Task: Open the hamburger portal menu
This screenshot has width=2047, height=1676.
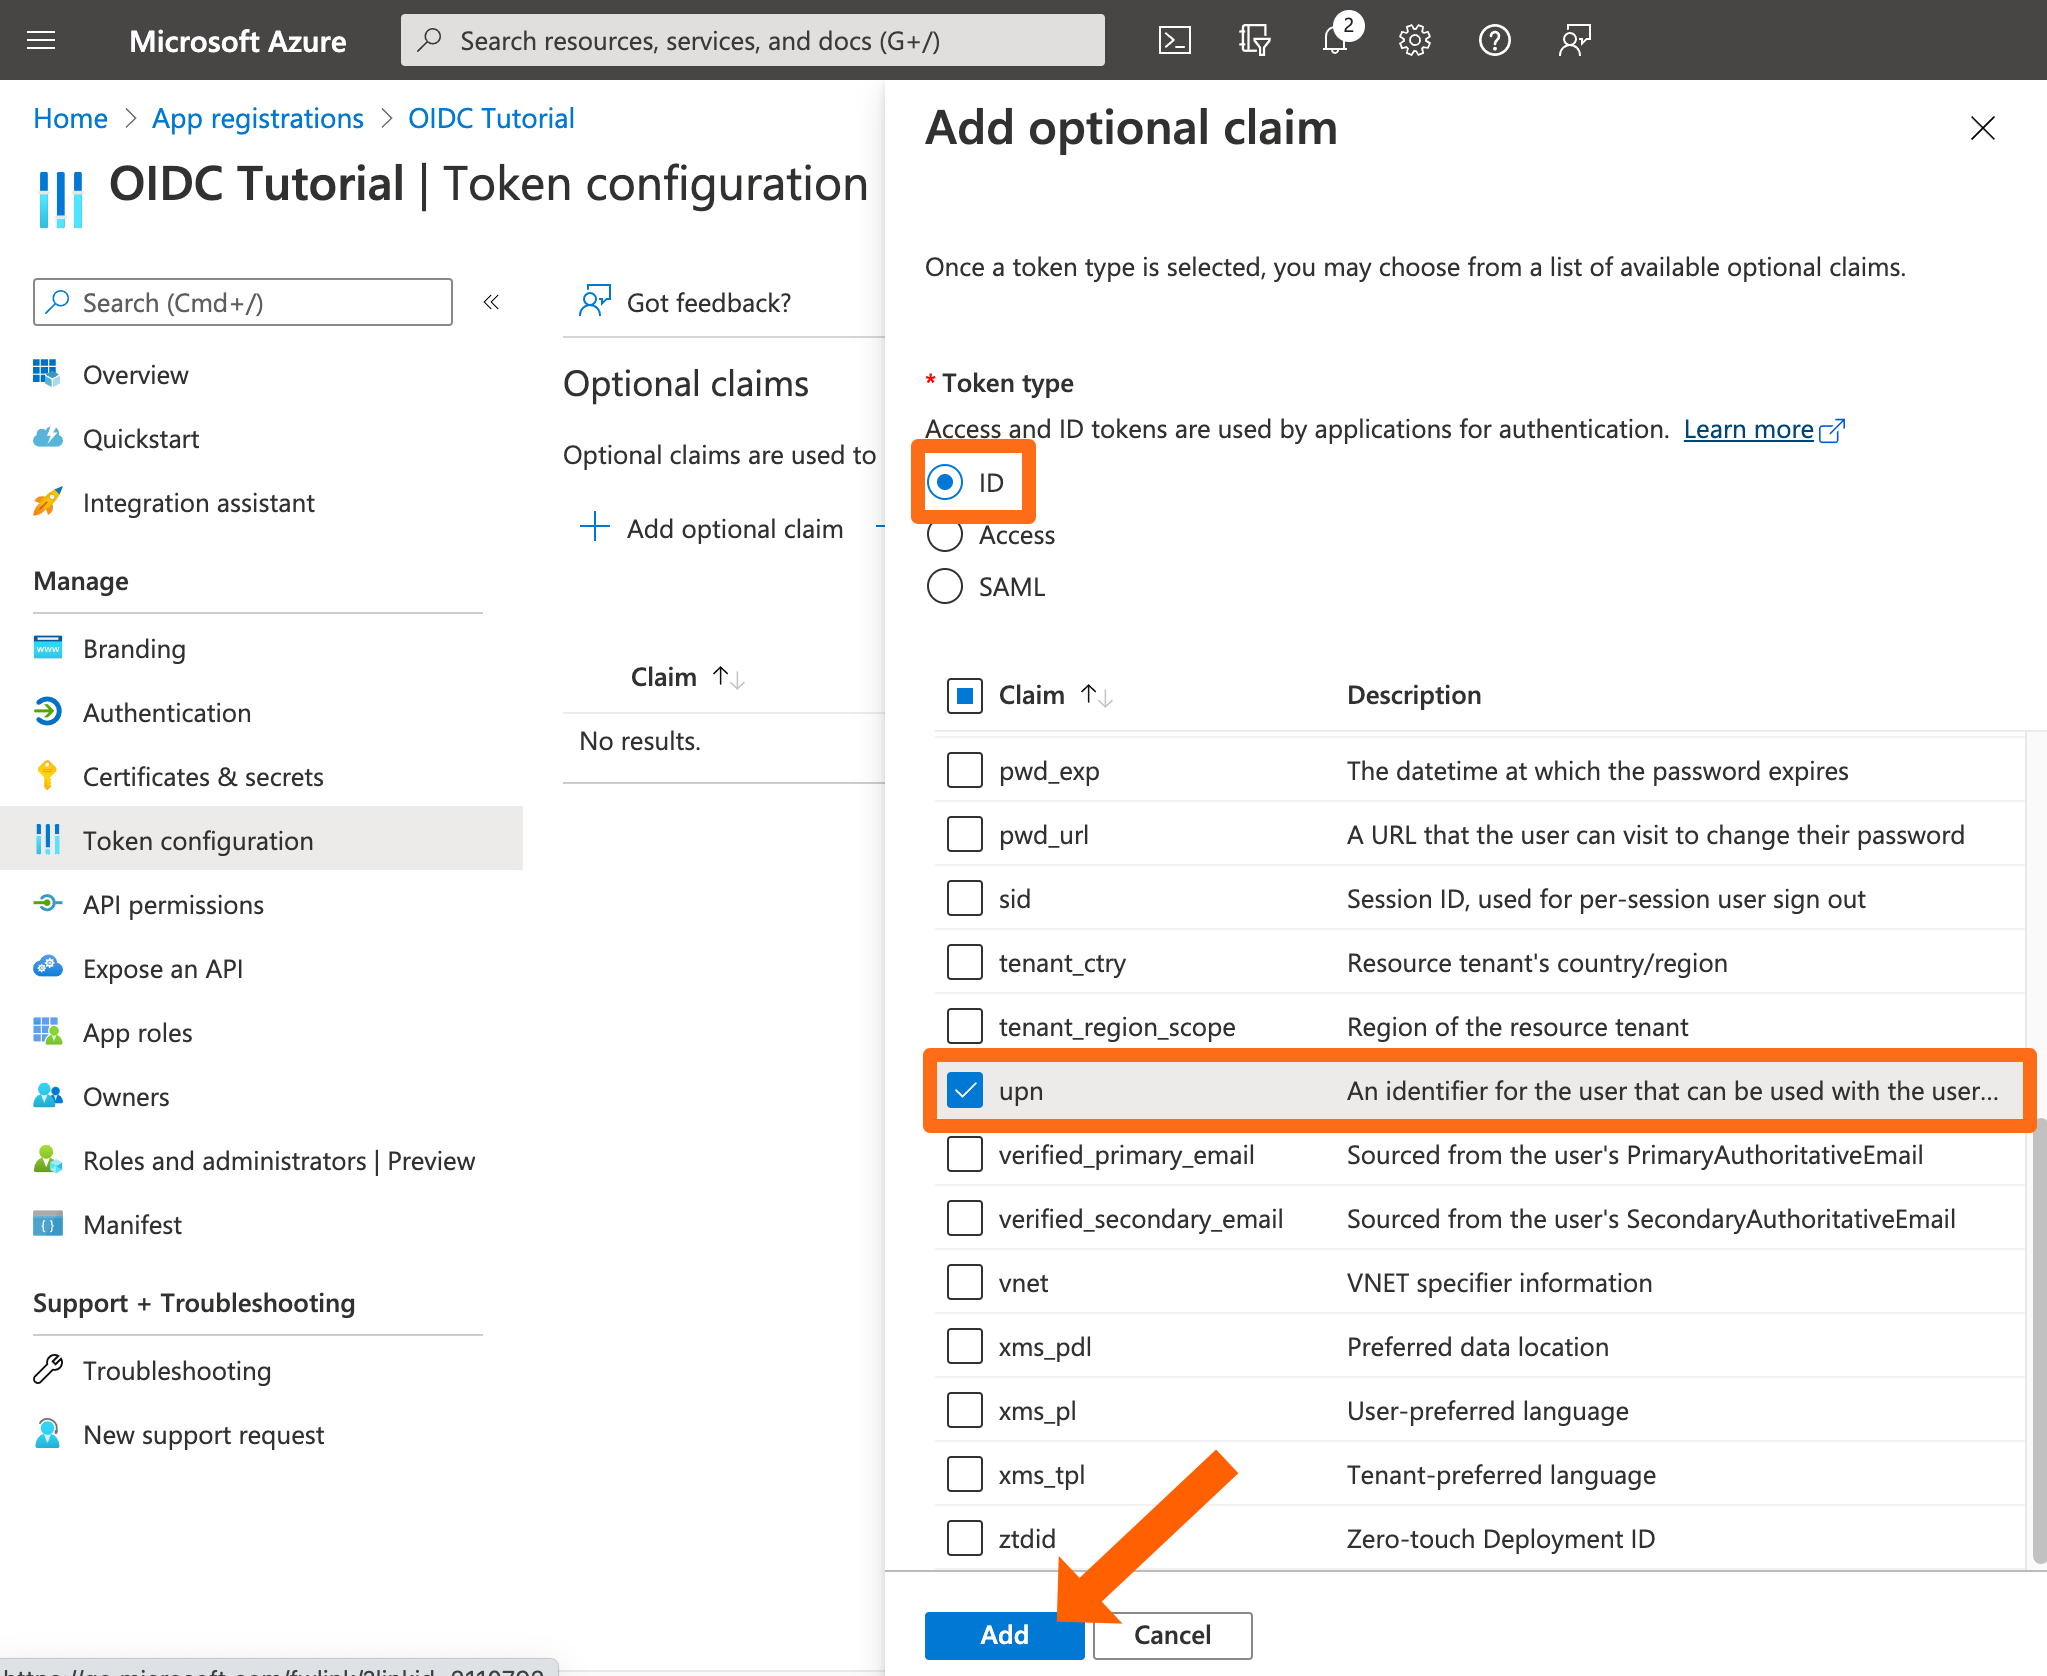Action: tap(41, 40)
